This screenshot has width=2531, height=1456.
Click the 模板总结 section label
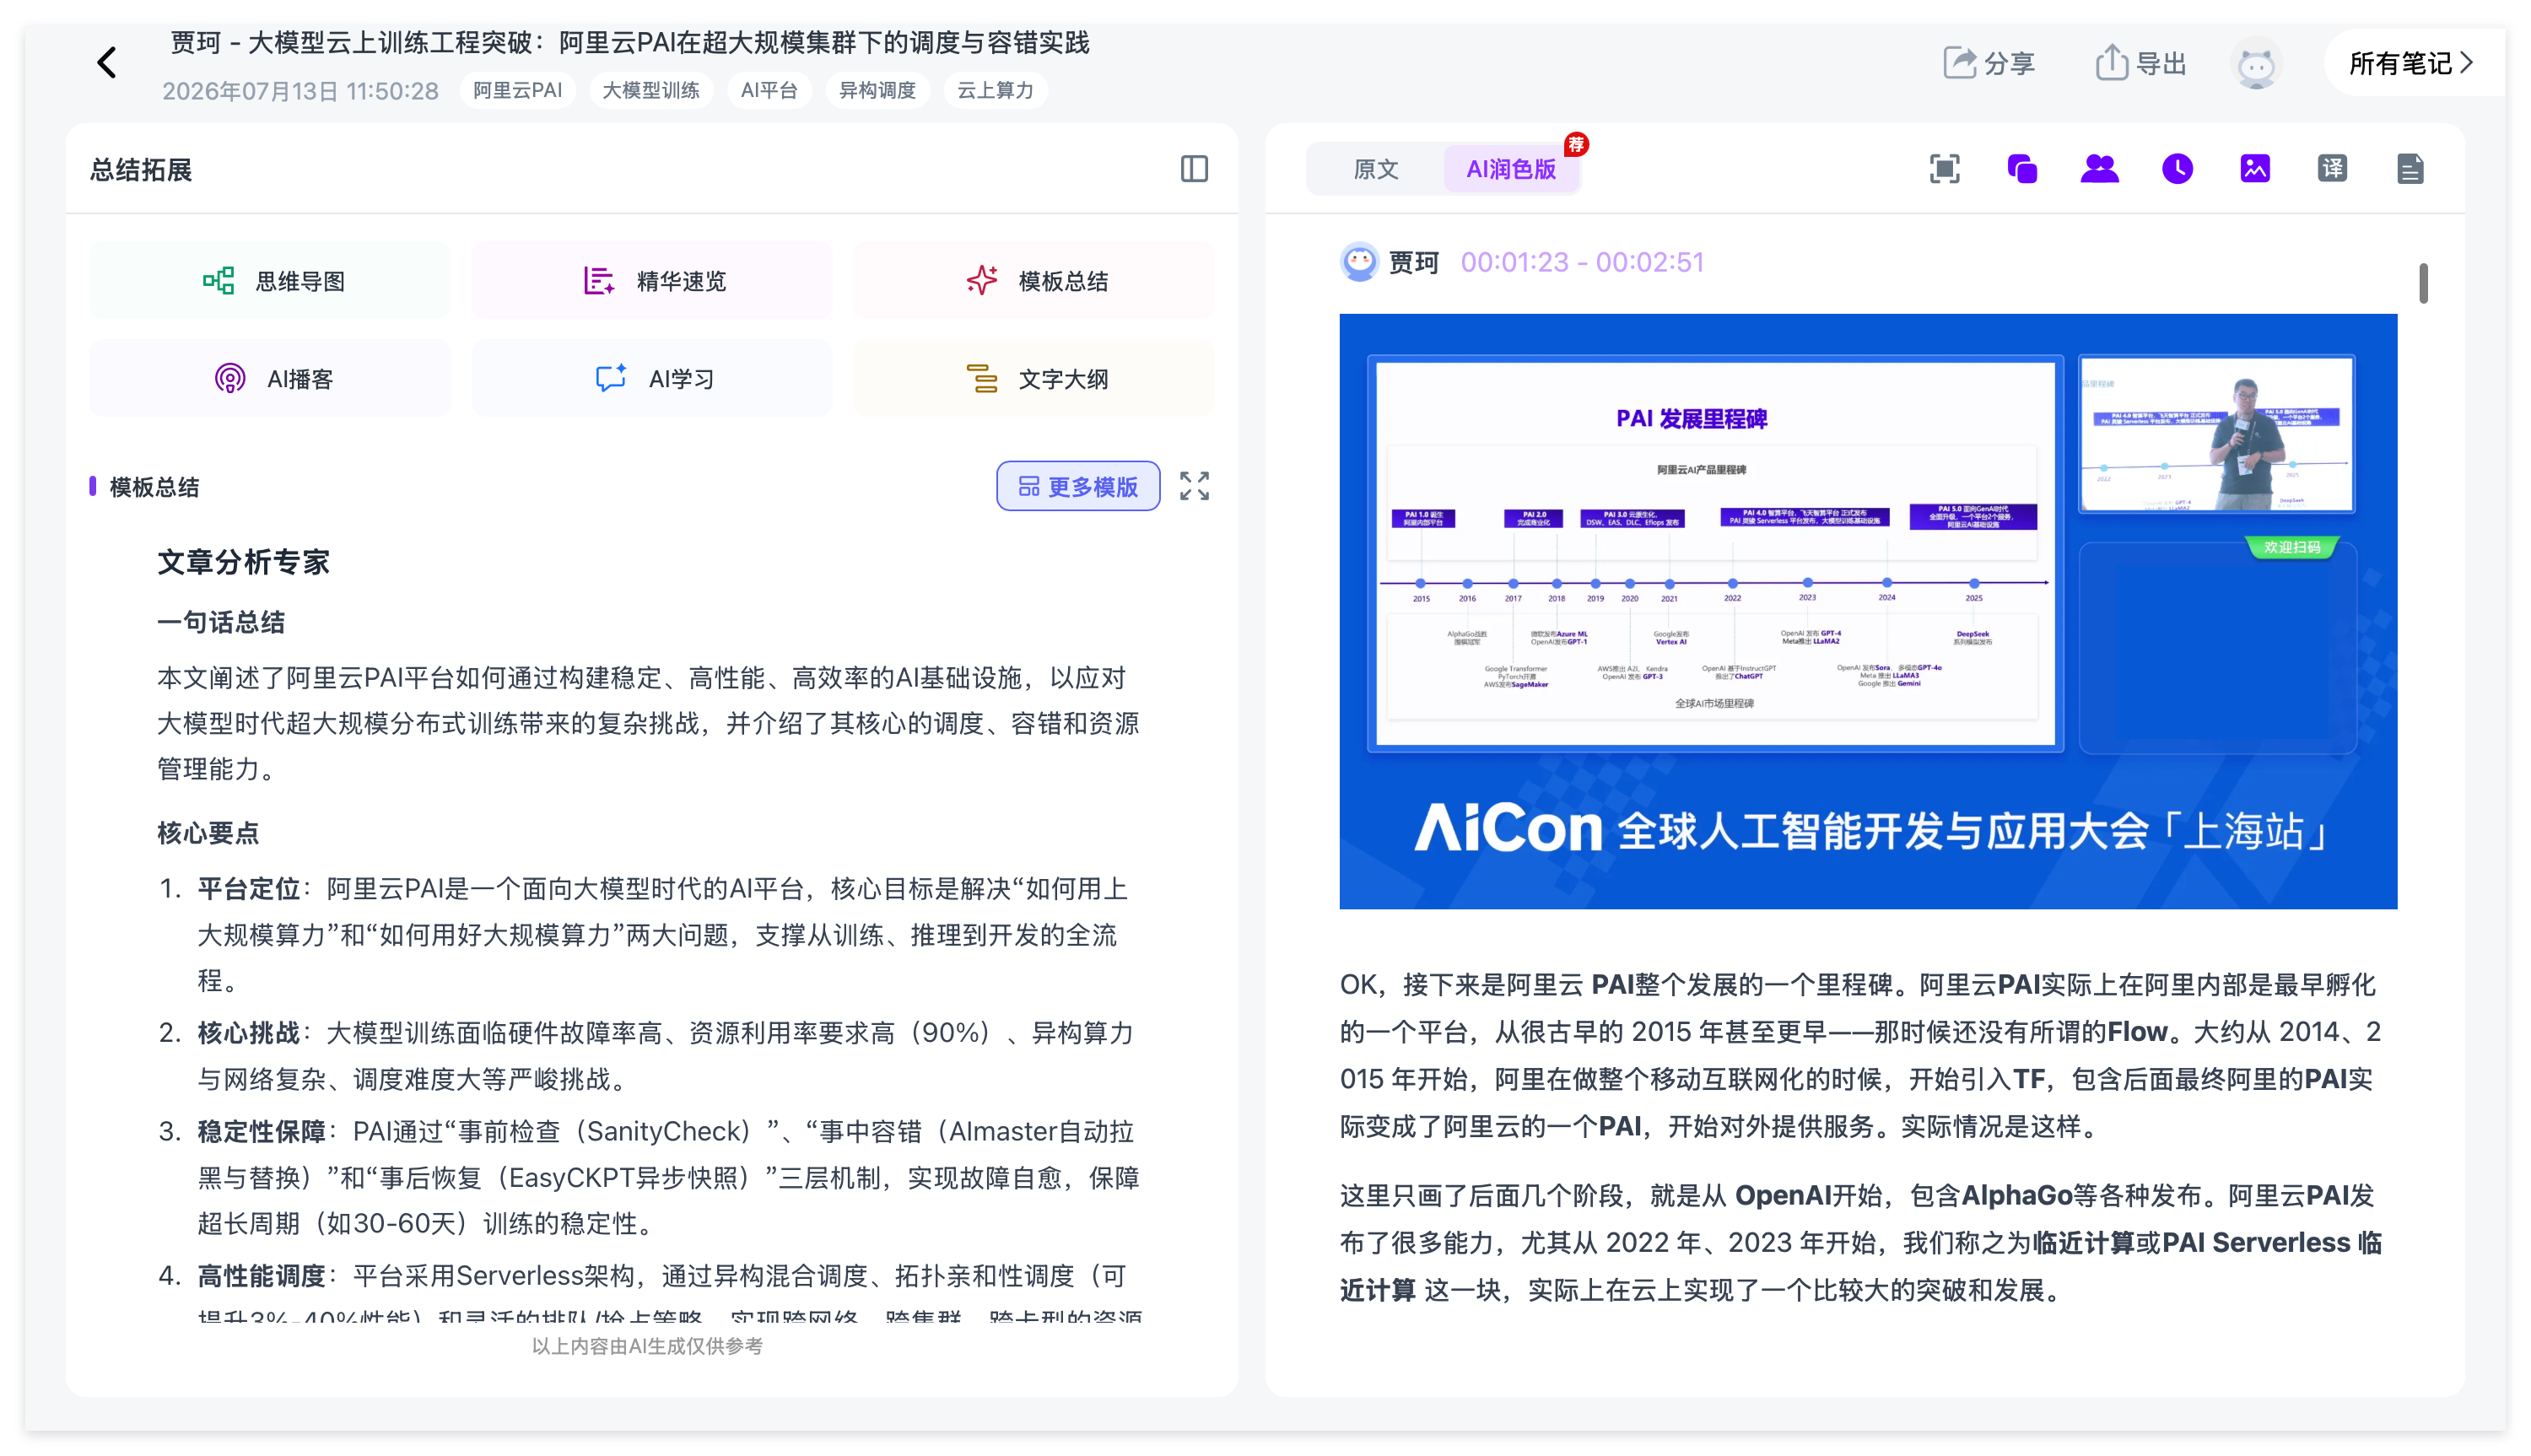[154, 487]
